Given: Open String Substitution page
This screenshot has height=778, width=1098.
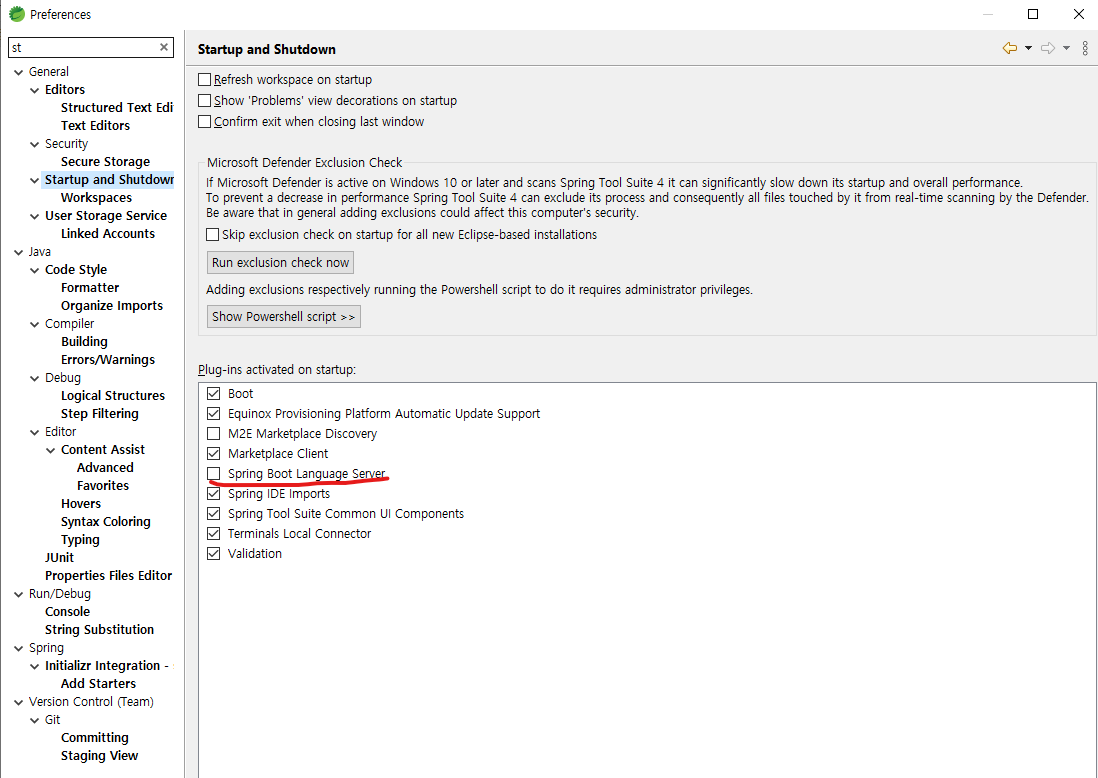Looking at the screenshot, I should pyautogui.click(x=99, y=630).
